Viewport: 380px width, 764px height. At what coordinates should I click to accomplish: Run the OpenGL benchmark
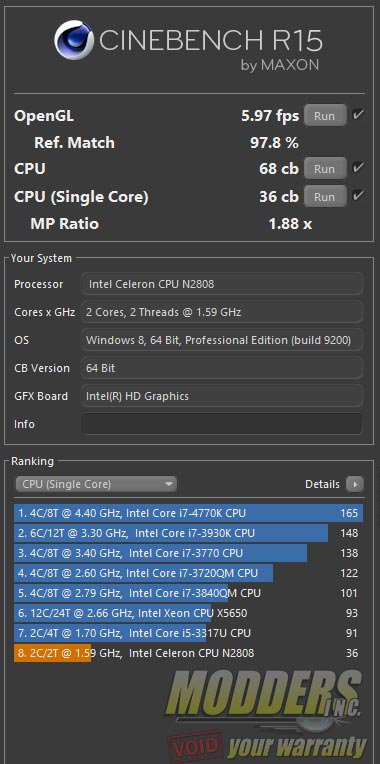(325, 115)
